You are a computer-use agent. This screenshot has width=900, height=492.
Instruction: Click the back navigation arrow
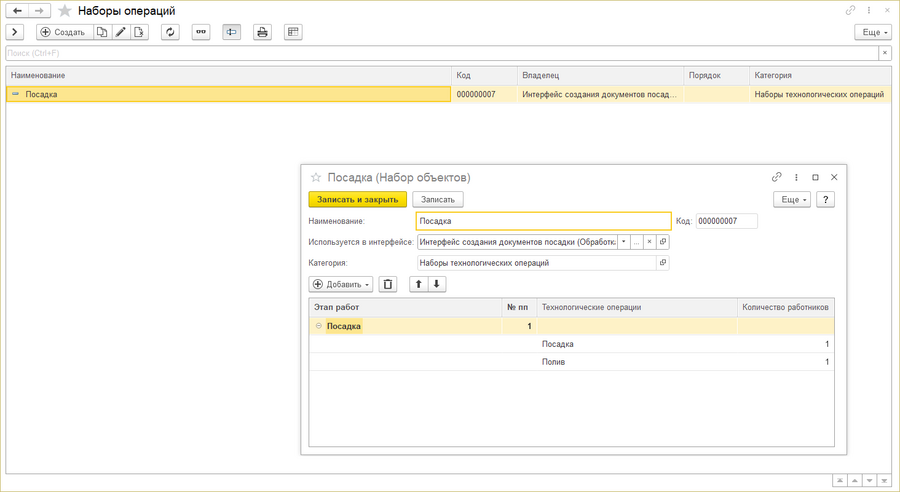point(17,10)
